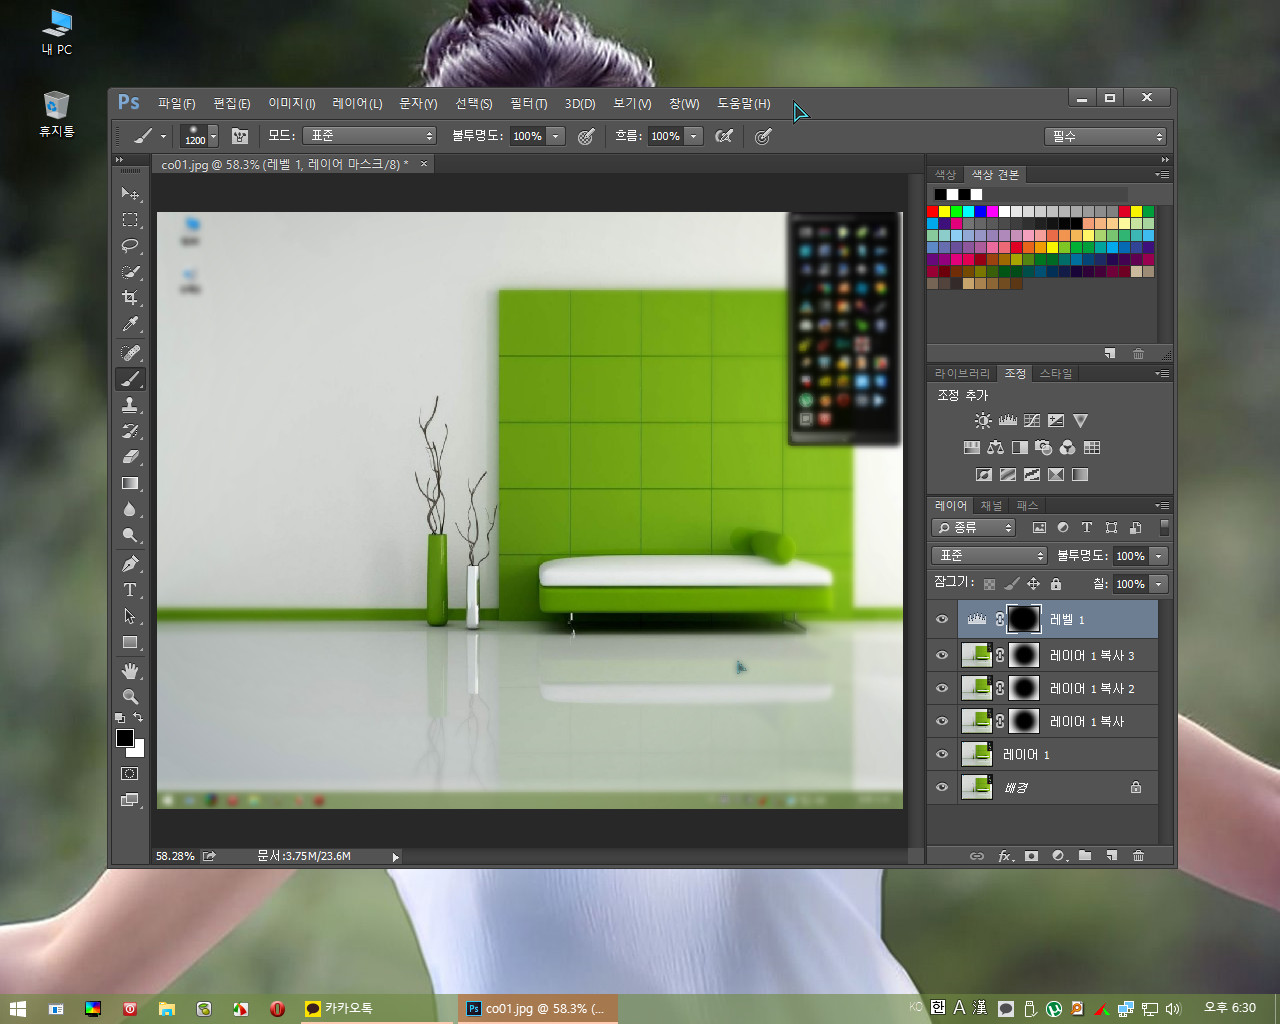Click the 58.28% zoom level field
The image size is (1280, 1024).
tap(175, 856)
